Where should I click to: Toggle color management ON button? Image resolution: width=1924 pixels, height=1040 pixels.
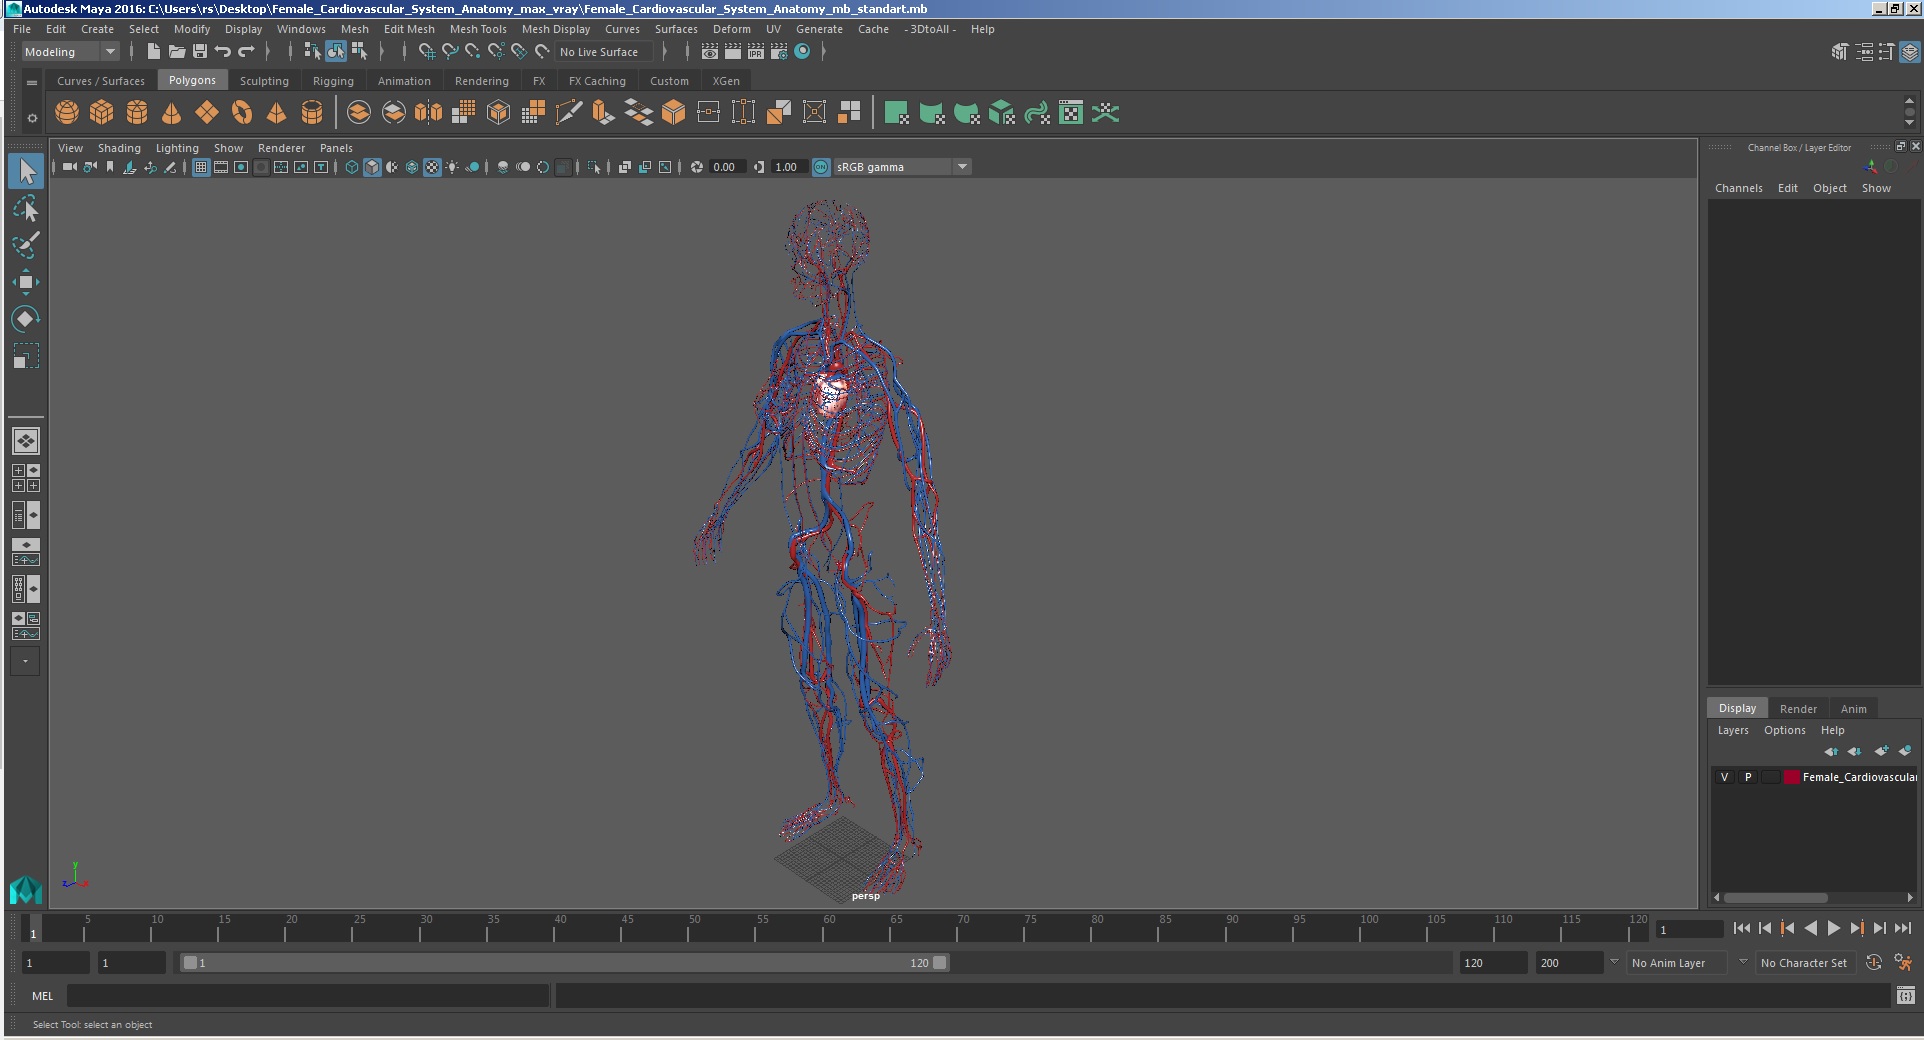pyautogui.click(x=821, y=167)
